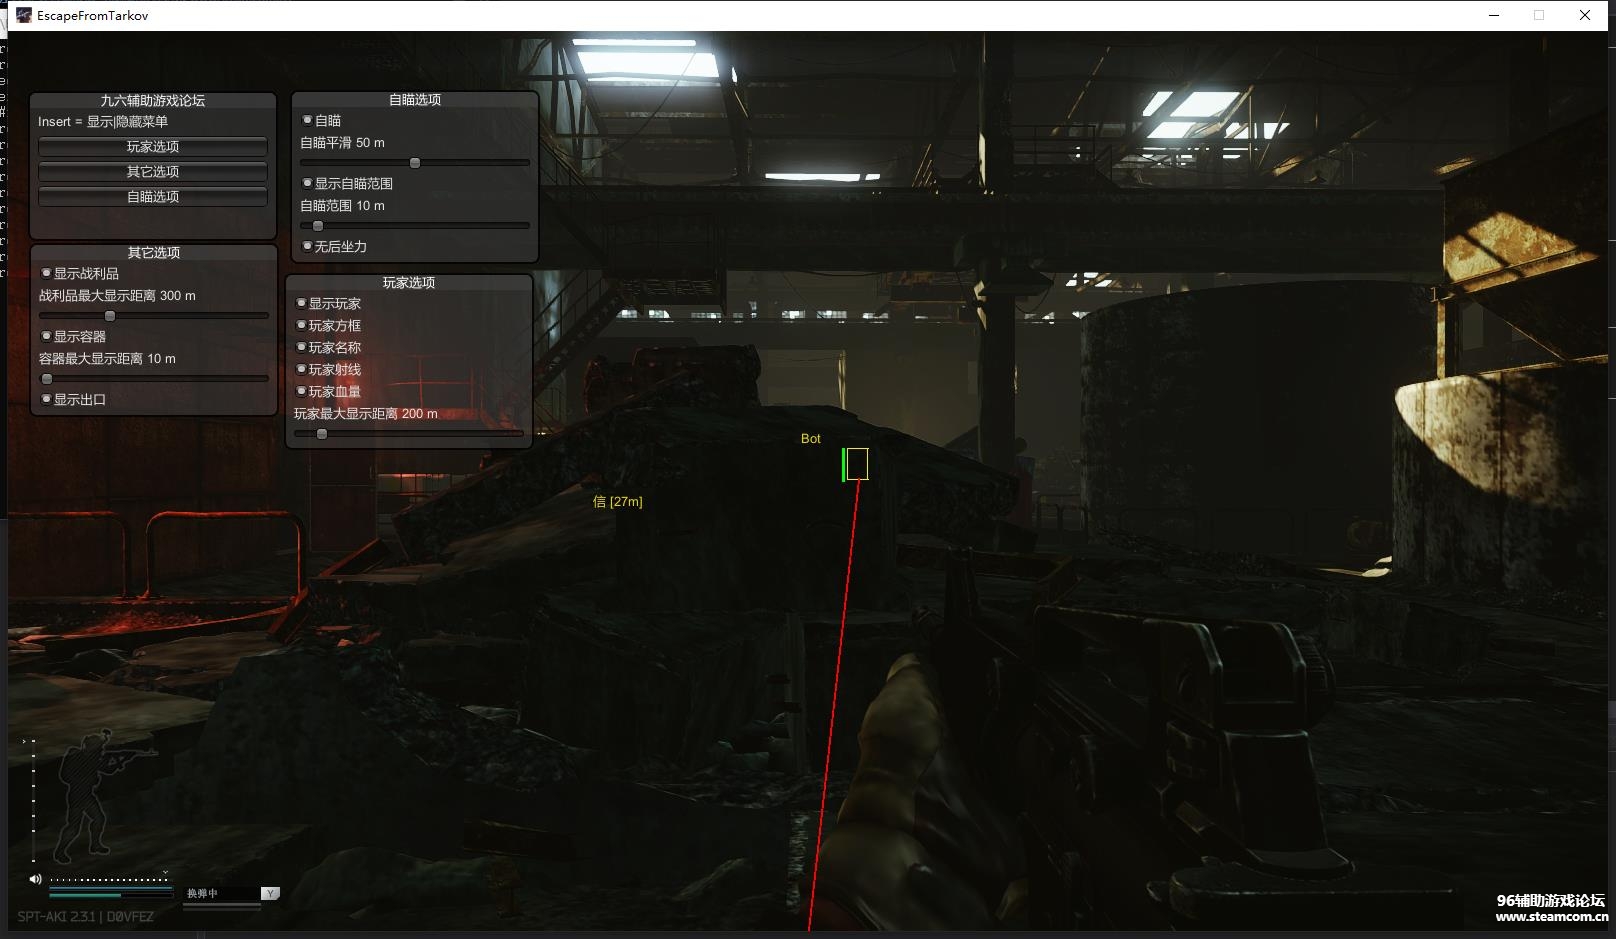Toggle the 自瞄 checkbox
The width and height of the screenshot is (1616, 939).
pyautogui.click(x=307, y=120)
